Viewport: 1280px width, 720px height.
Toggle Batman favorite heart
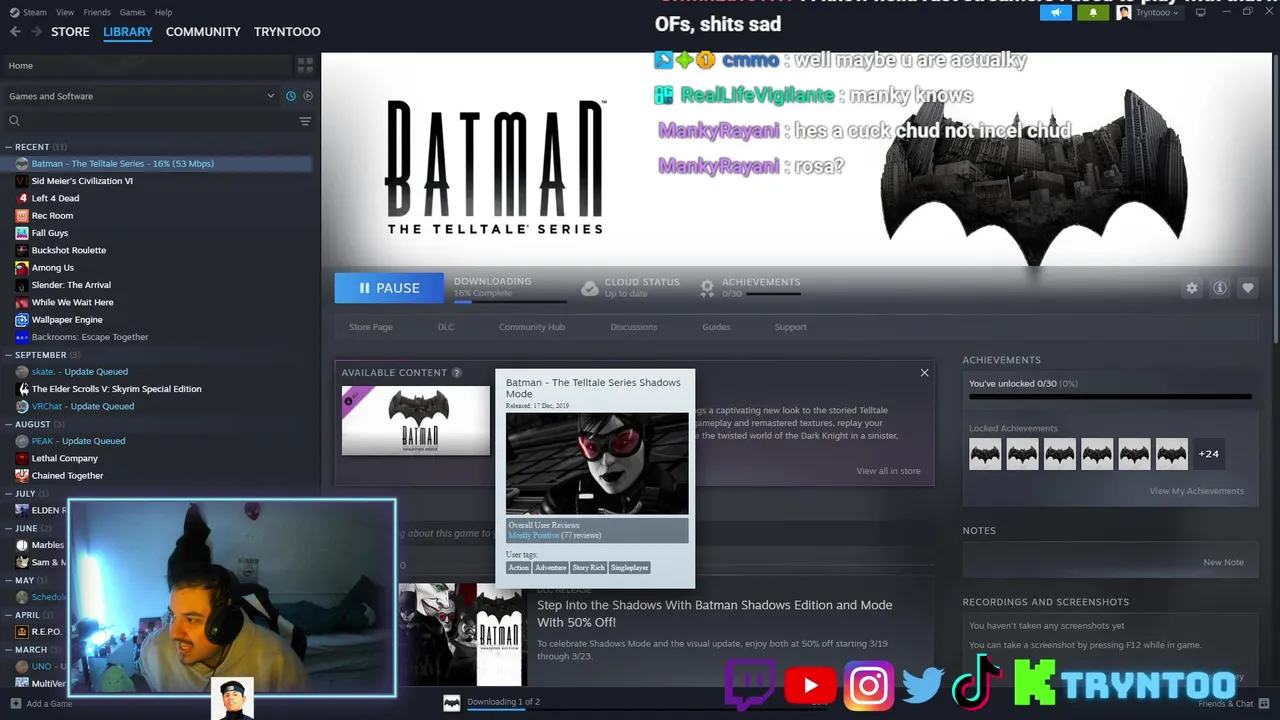[1248, 288]
